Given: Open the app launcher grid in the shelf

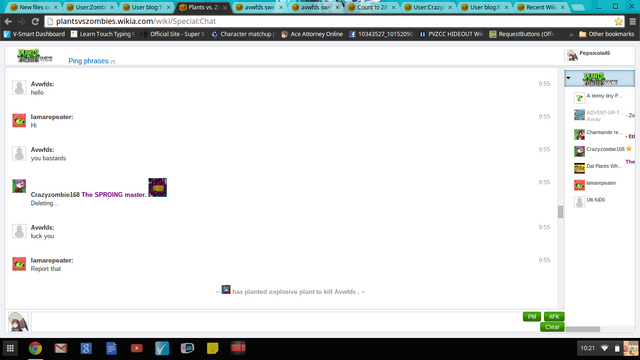Looking at the screenshot, I should tap(10, 348).
